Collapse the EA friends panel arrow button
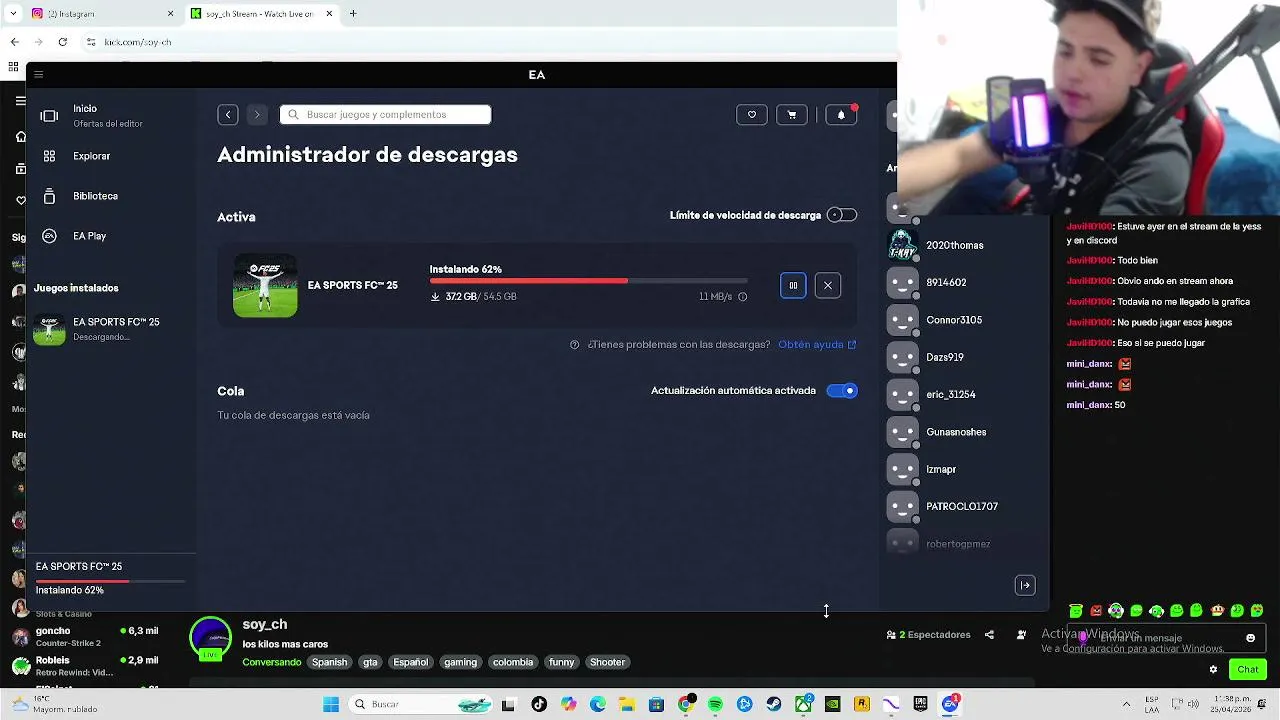 [x=1025, y=585]
